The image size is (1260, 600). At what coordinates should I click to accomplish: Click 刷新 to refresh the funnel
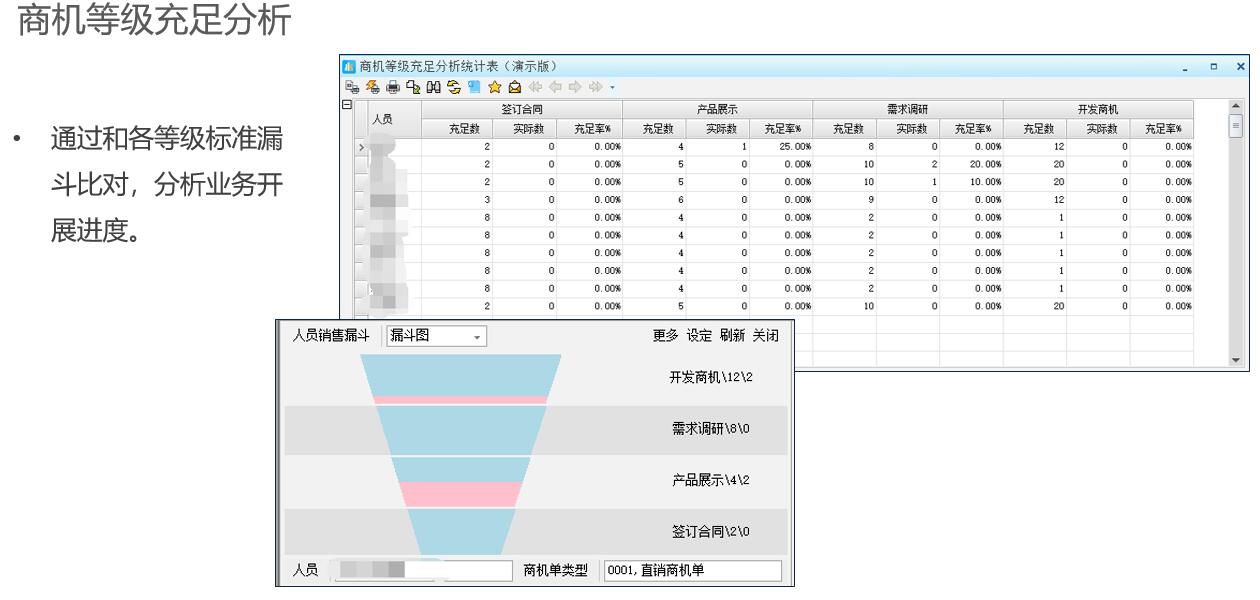click(x=732, y=336)
